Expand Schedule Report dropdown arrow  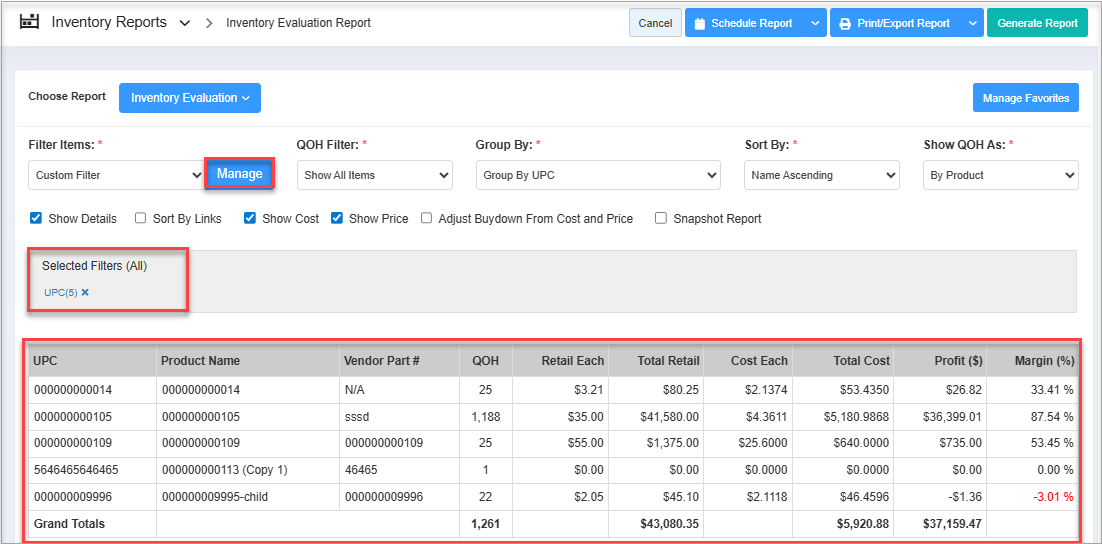coord(816,23)
